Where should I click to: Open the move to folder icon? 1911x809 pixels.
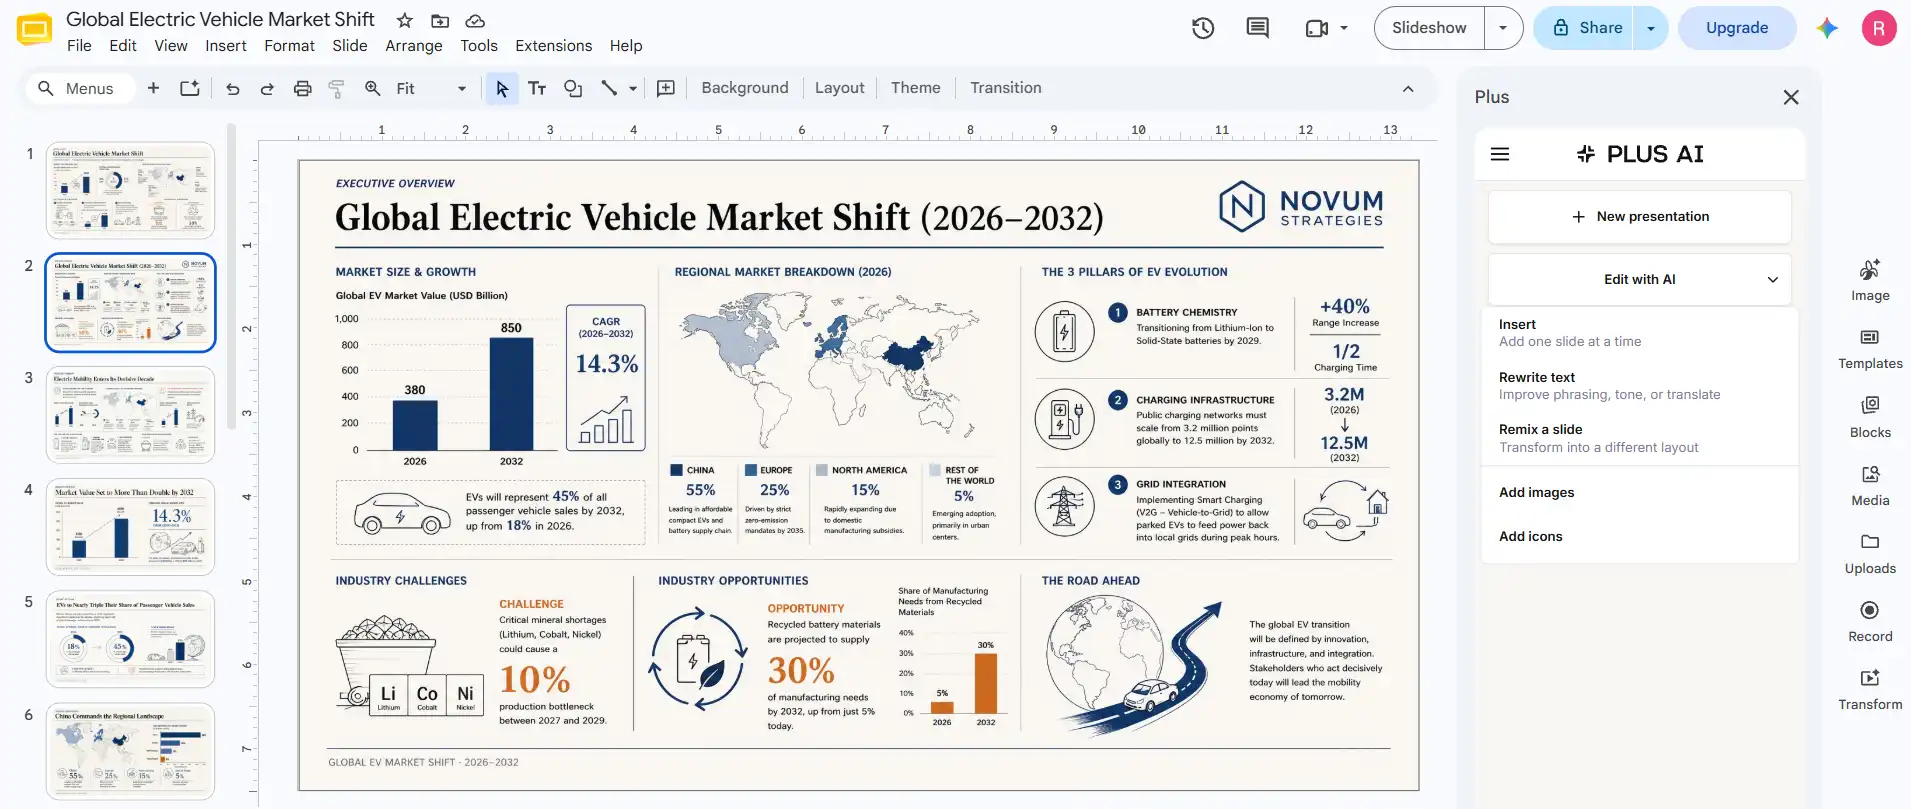440,20
